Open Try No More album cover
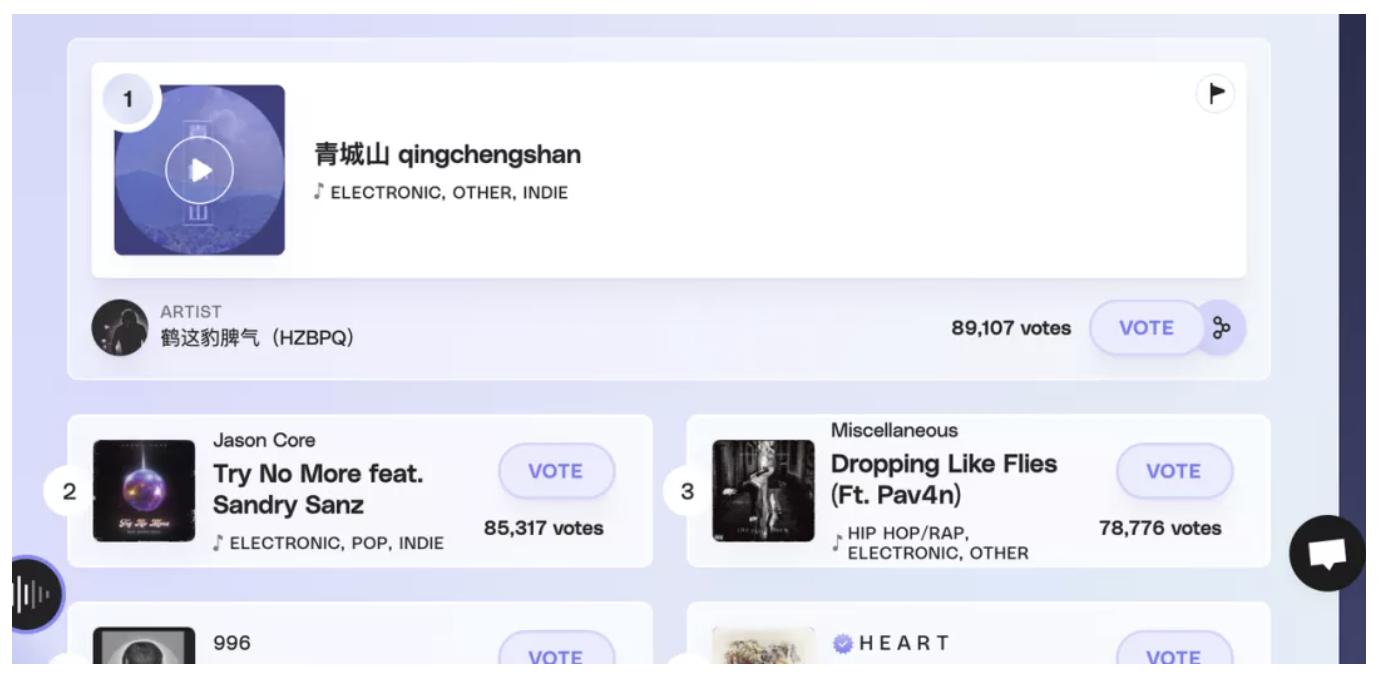 pyautogui.click(x=144, y=491)
